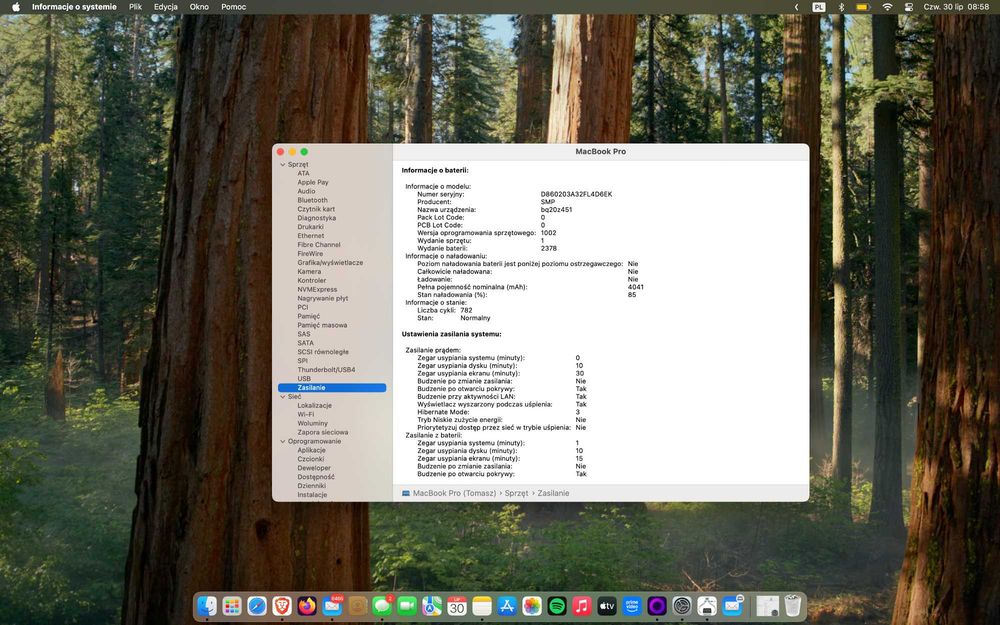Screen dimensions: 1000x625
Task: Open the Informacje o systemie menu
Action: (74, 7)
